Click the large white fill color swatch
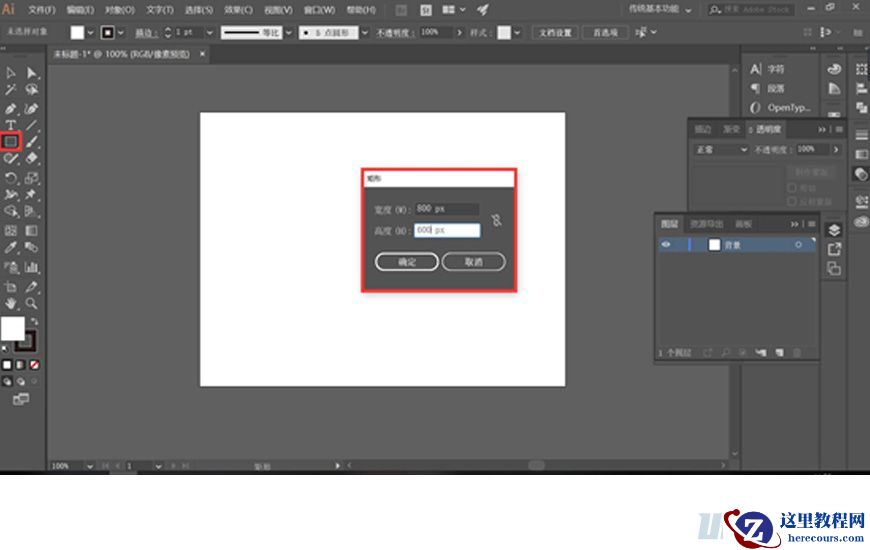 pyautogui.click(x=12, y=328)
